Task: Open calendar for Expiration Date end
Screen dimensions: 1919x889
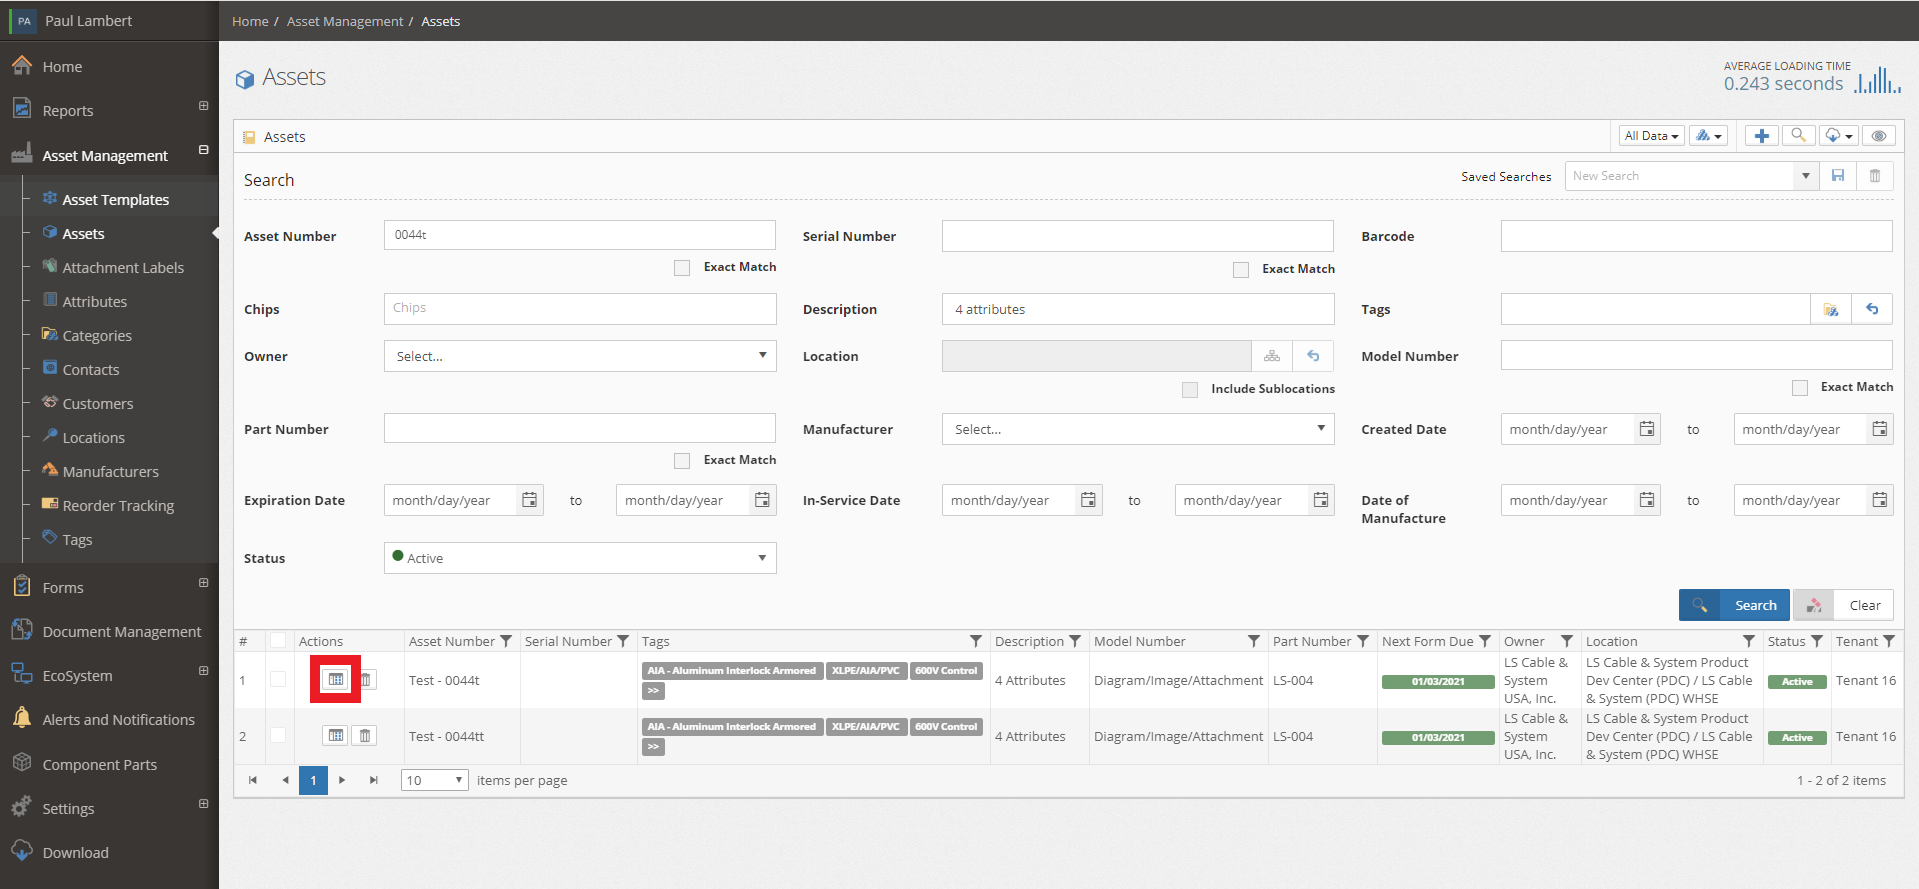Action: [763, 500]
